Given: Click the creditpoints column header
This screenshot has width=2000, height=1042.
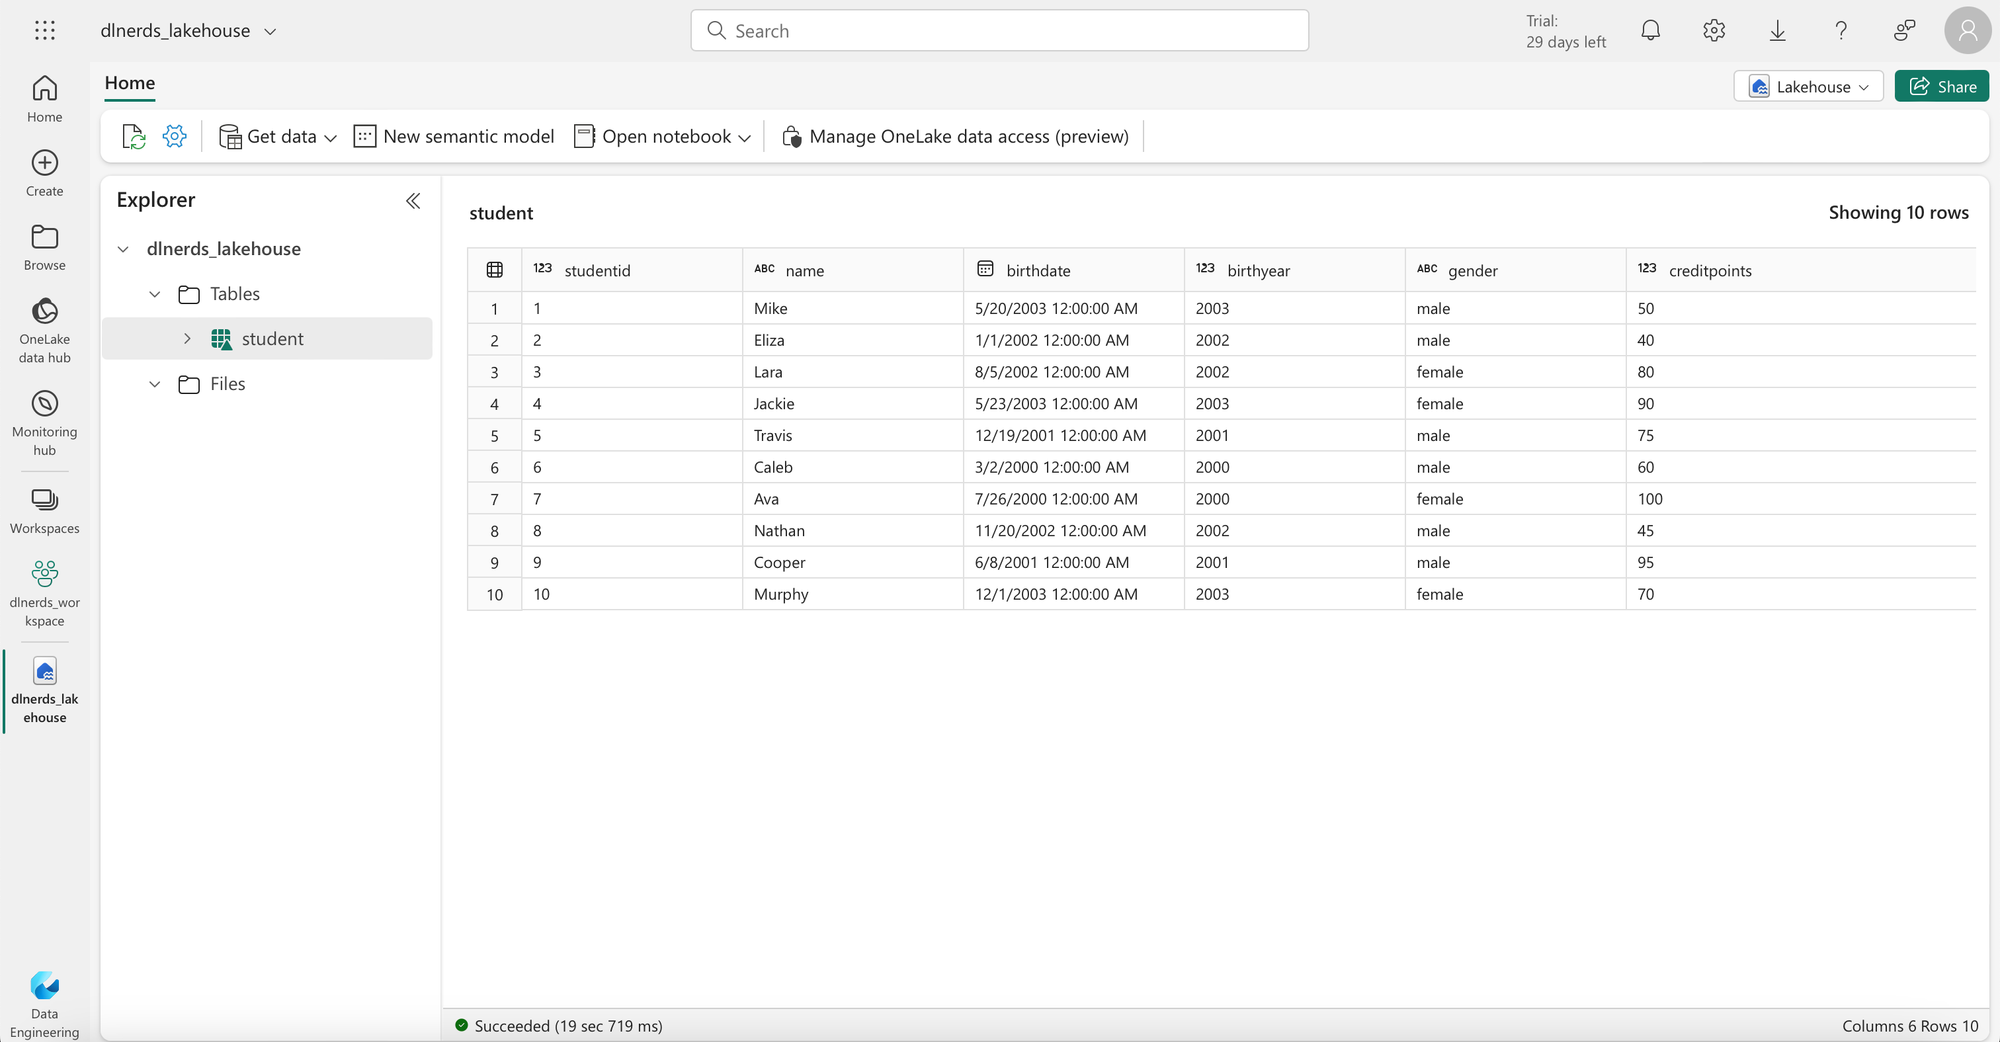Looking at the screenshot, I should coord(1801,270).
